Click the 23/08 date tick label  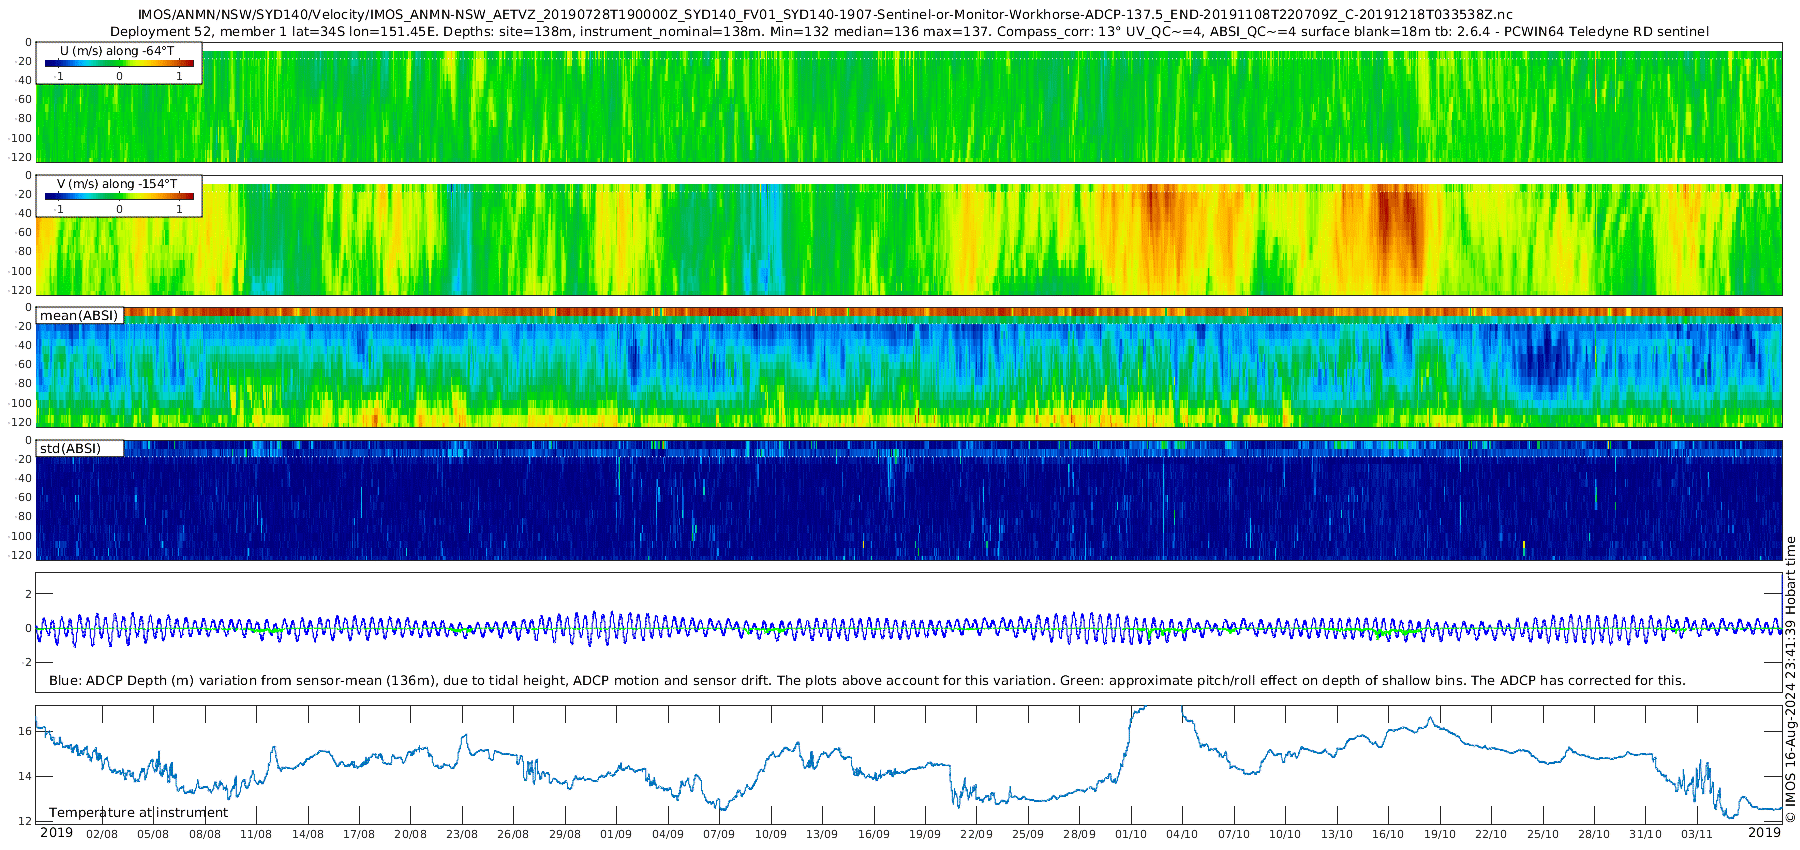pos(462,834)
